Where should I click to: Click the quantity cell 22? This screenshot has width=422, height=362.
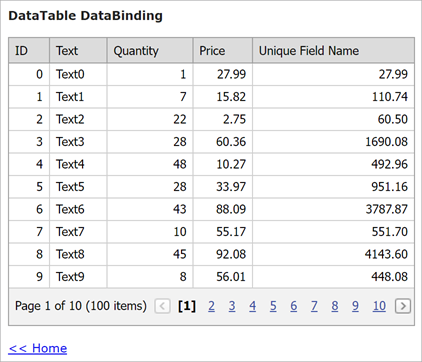[150, 119]
